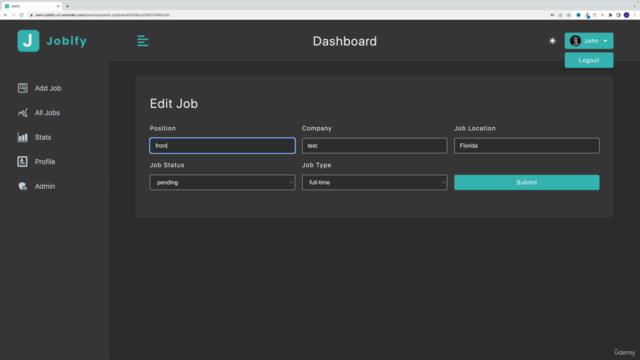Click the Profile icon in the sidebar
Image resolution: width=640 pixels, height=360 pixels.
(22, 162)
